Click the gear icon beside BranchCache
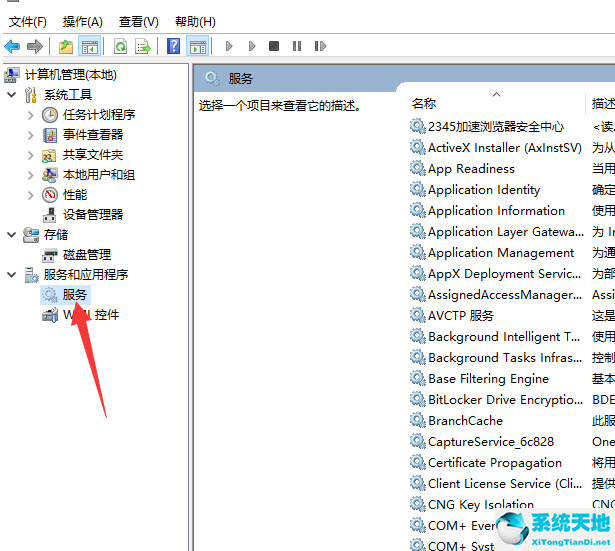This screenshot has height=551, width=615. [417, 420]
